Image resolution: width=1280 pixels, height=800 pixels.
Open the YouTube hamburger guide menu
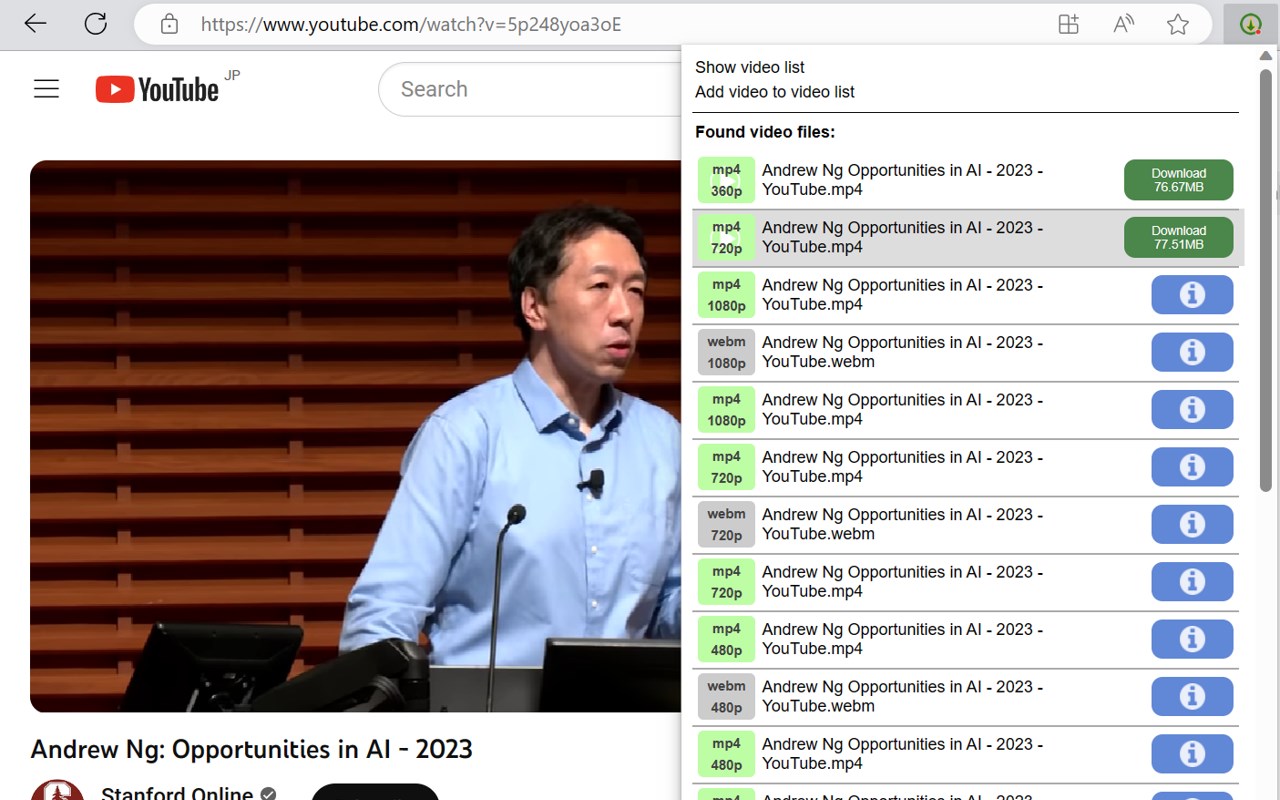[46, 89]
